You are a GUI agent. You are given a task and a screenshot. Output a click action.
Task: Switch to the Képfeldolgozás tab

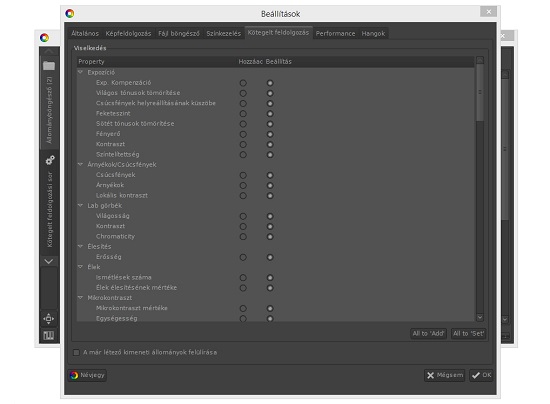coord(128,34)
